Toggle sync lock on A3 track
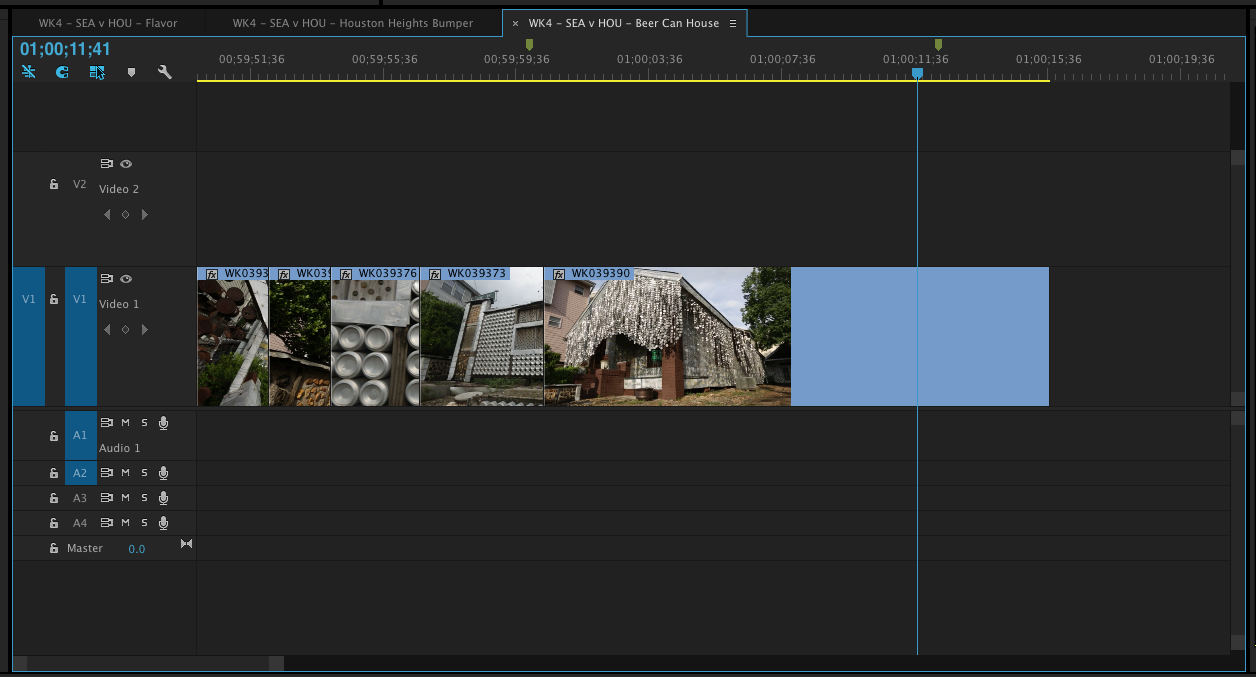This screenshot has width=1256, height=677. point(106,498)
